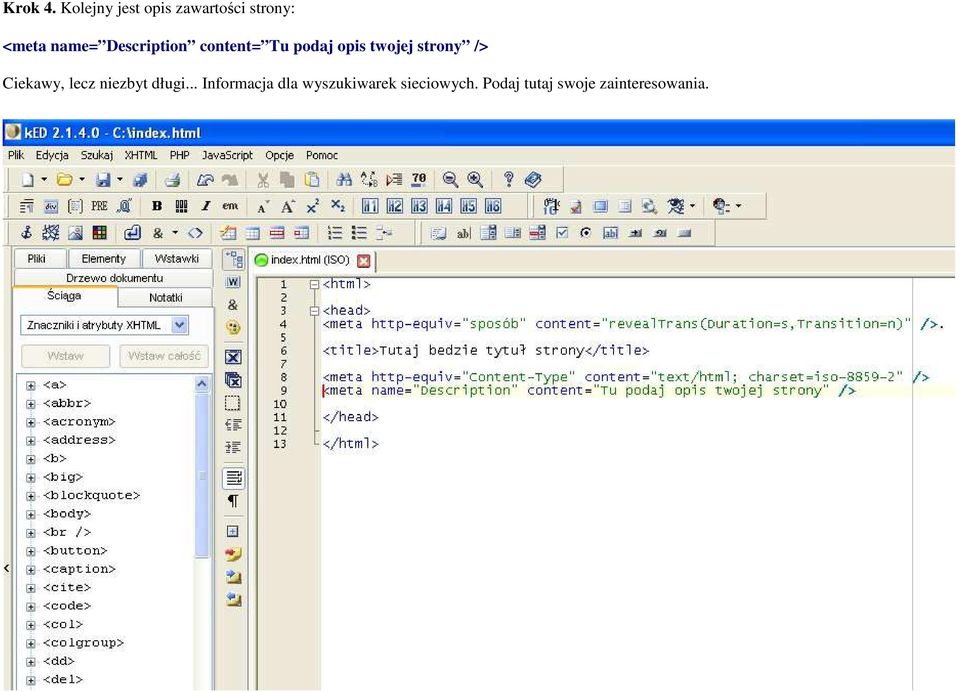Collapse the <html> fold marker in the editor
The image size is (960, 692).
pos(314,284)
